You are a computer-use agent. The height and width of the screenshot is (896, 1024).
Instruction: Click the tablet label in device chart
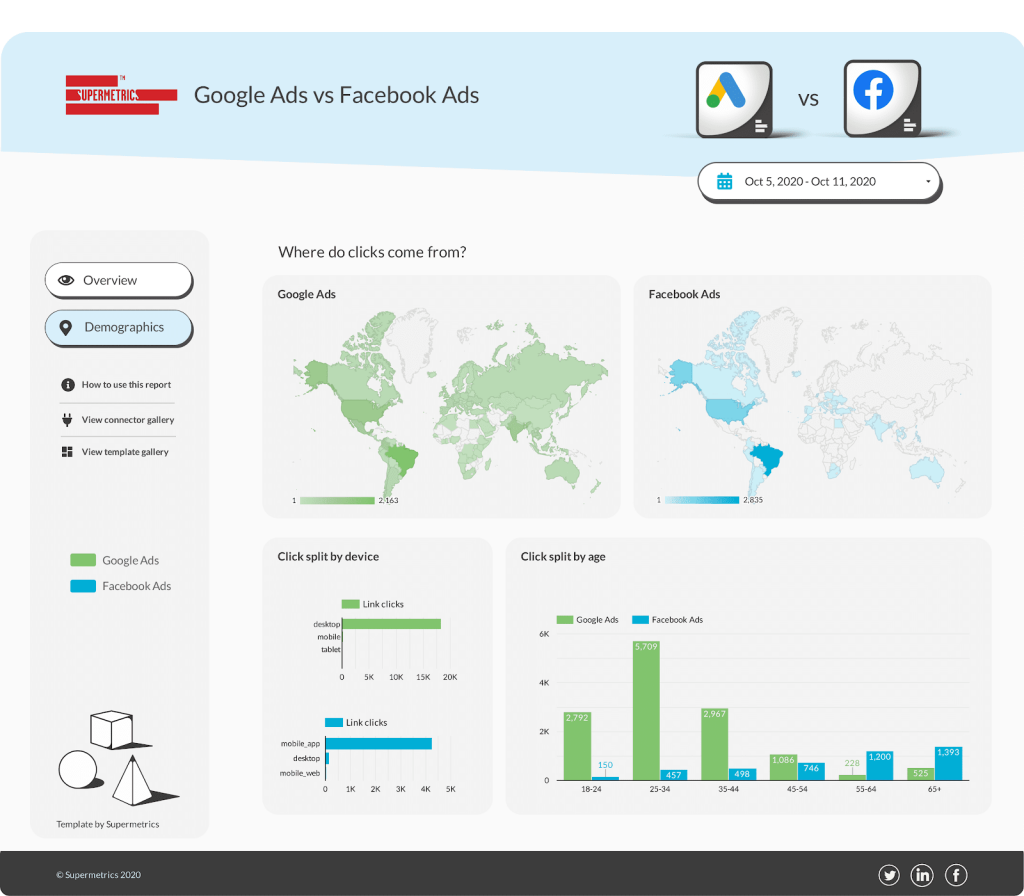click(x=330, y=649)
